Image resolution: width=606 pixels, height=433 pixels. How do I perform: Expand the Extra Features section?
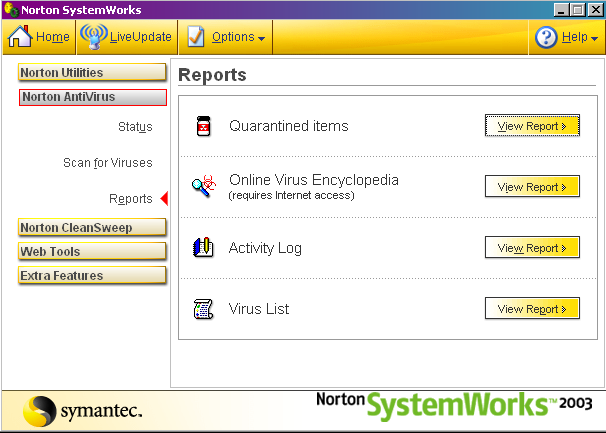tap(92, 275)
